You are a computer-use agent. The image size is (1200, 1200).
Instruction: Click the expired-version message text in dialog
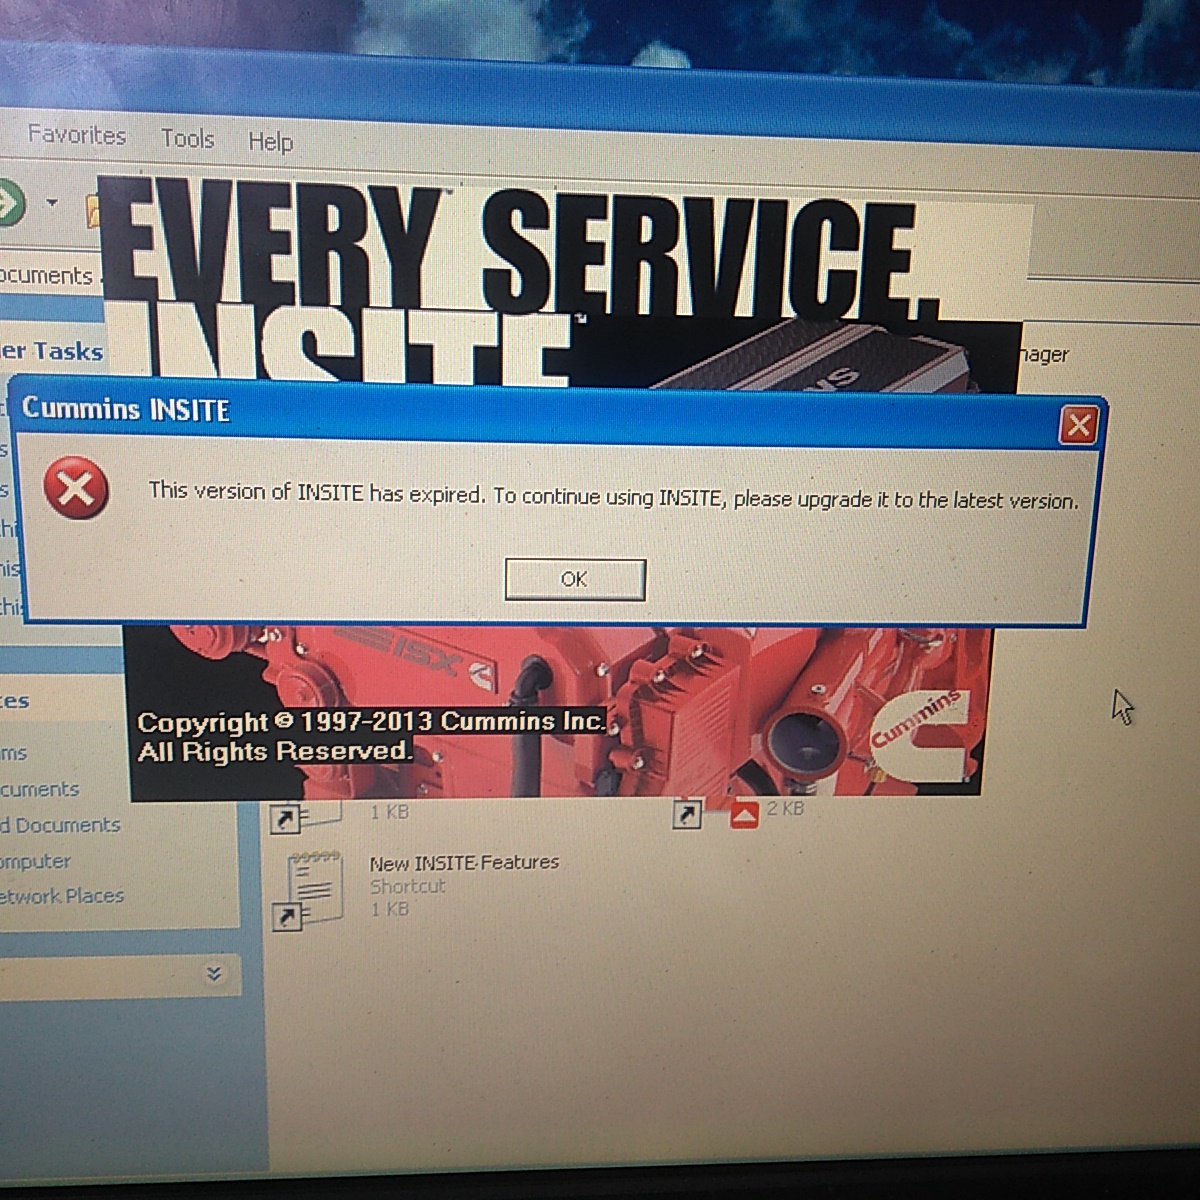(x=614, y=496)
